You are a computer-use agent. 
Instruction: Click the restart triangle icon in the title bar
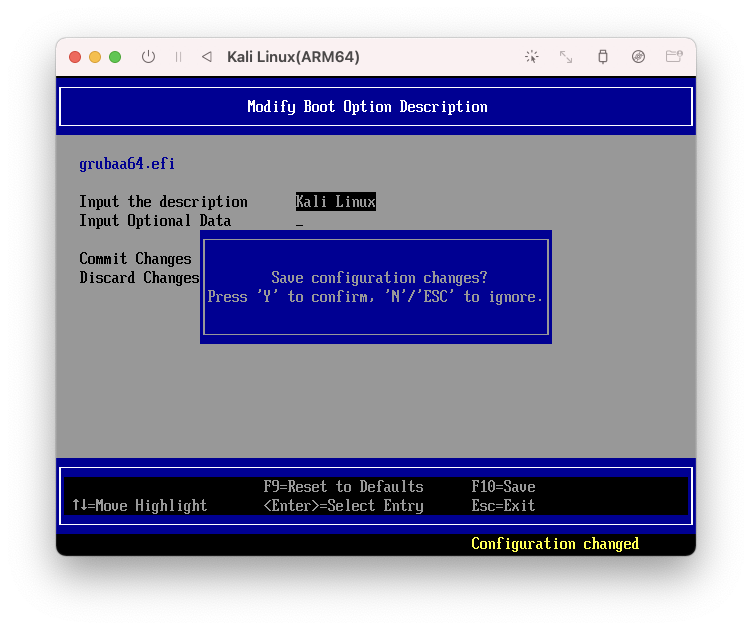click(x=207, y=57)
